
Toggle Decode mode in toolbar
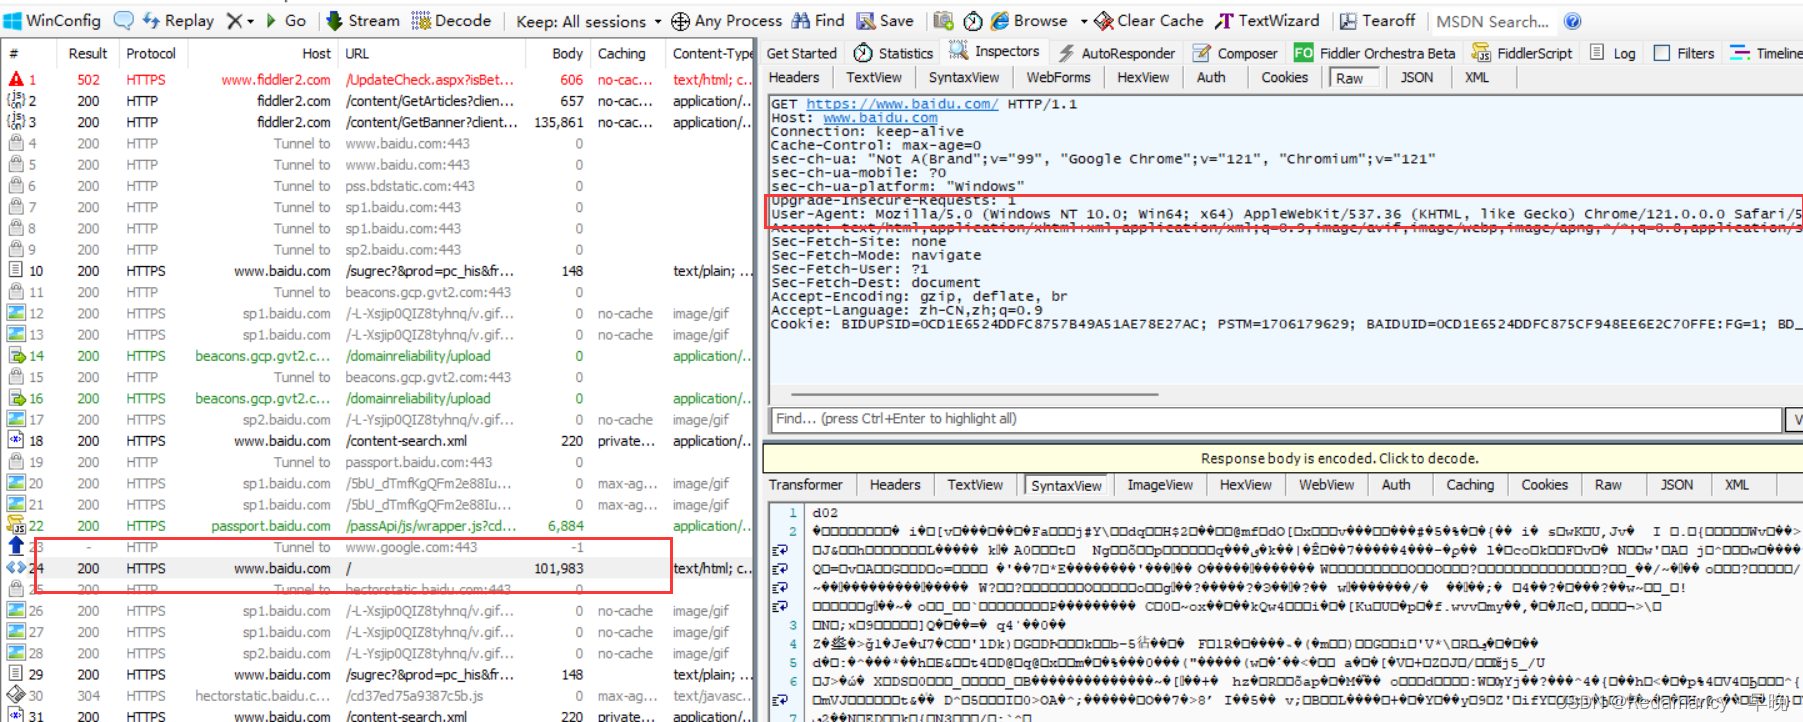point(451,20)
